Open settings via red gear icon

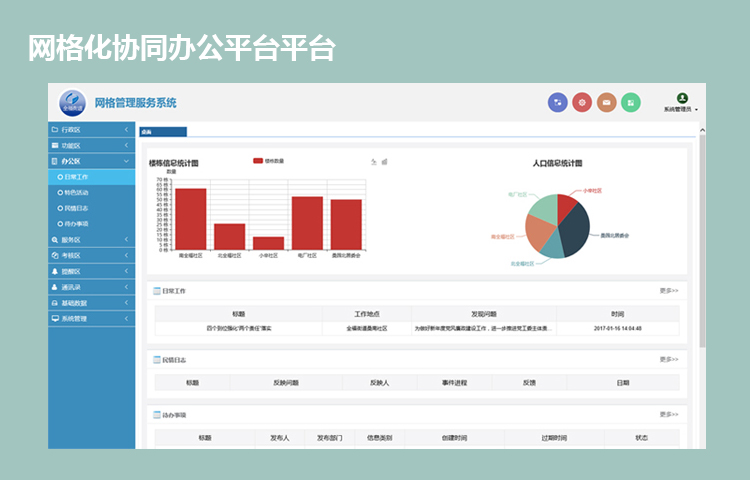[582, 102]
